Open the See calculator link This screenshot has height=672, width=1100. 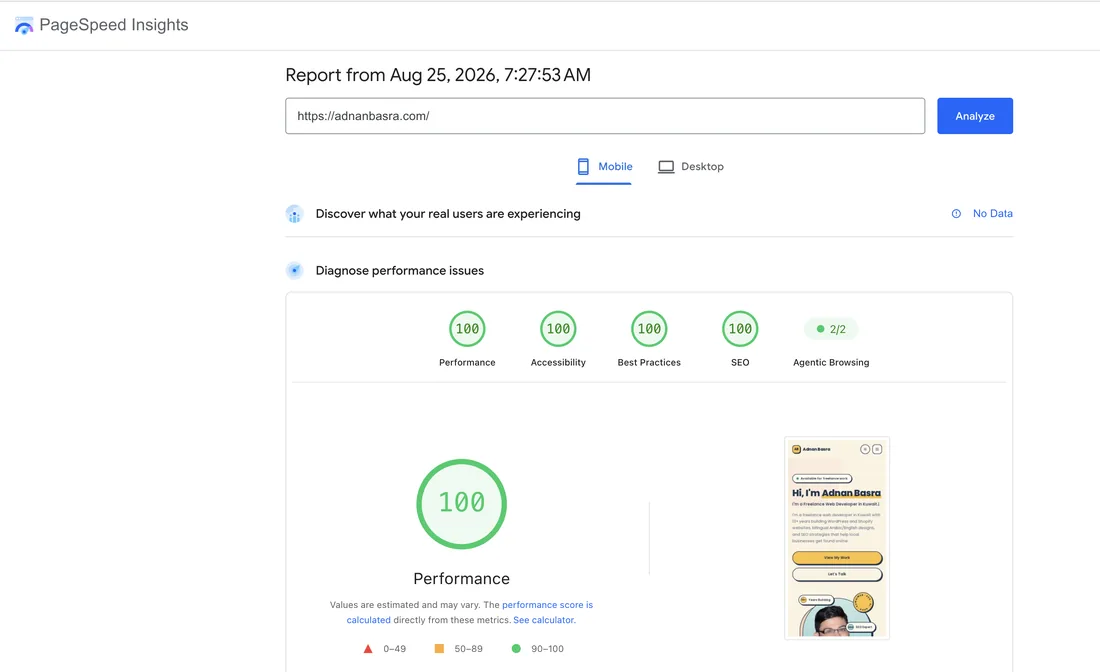tap(544, 620)
